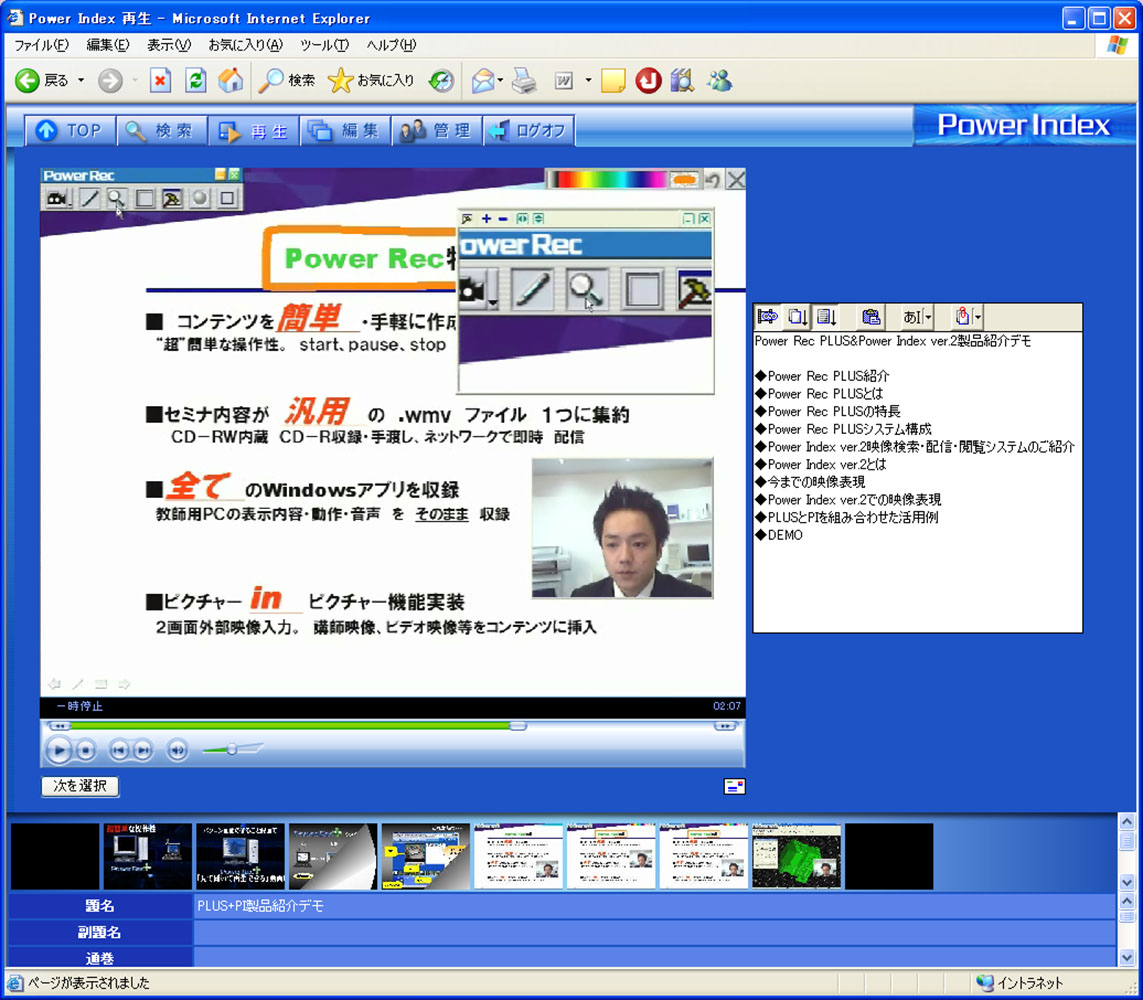
Task: Click the index entry ◆Power Rec PLUS紹介
Action: click(x=822, y=376)
